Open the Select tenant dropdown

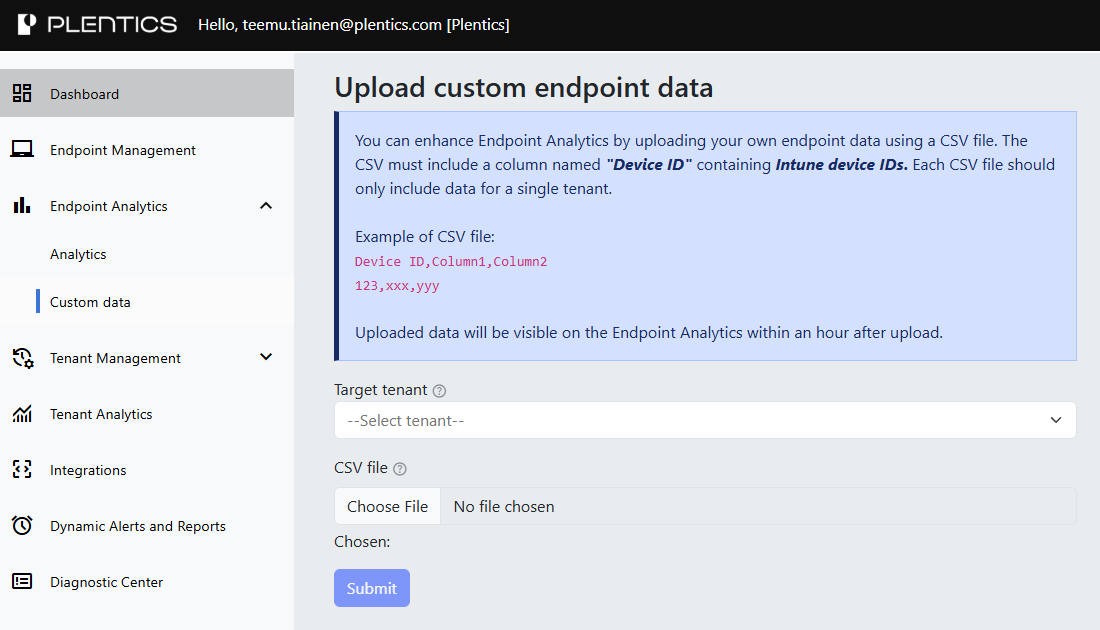704,421
